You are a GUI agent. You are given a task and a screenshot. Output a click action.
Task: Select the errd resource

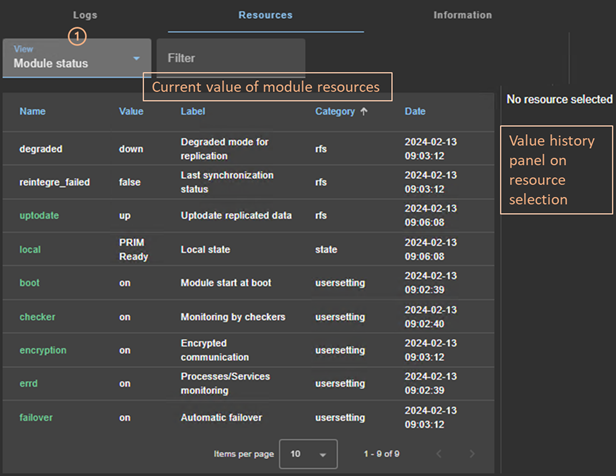29,383
